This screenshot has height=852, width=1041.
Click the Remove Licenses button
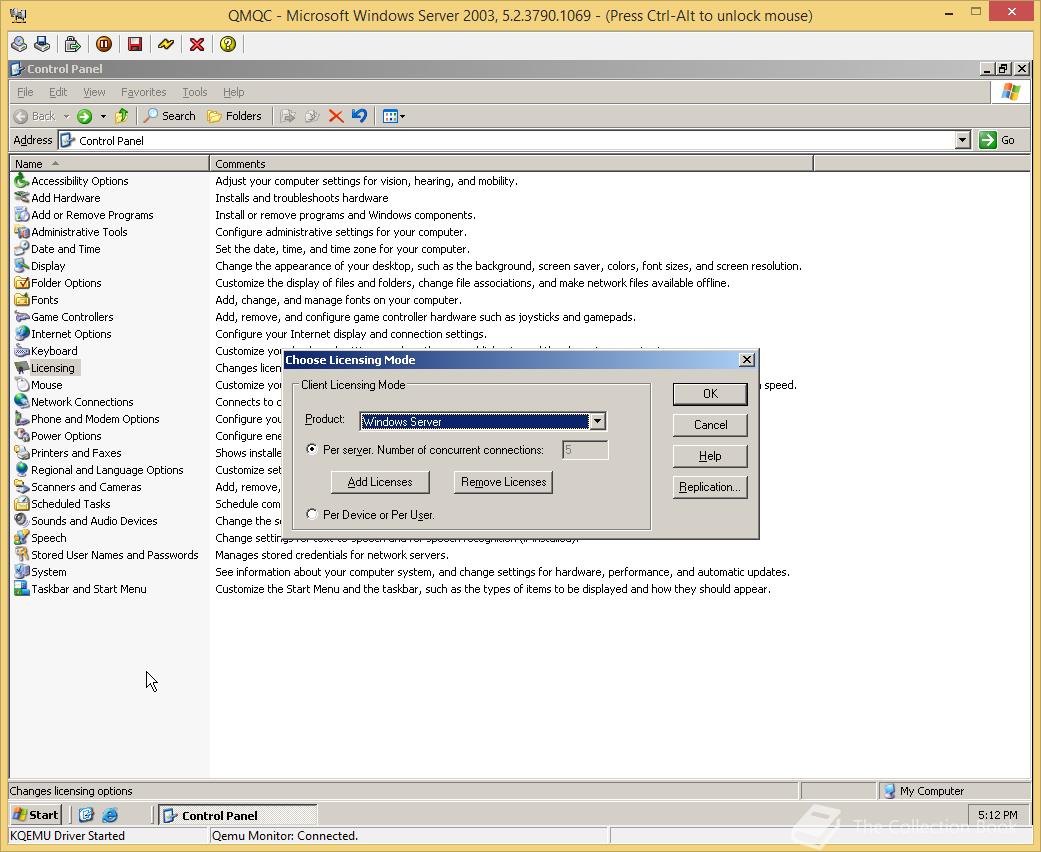(503, 482)
